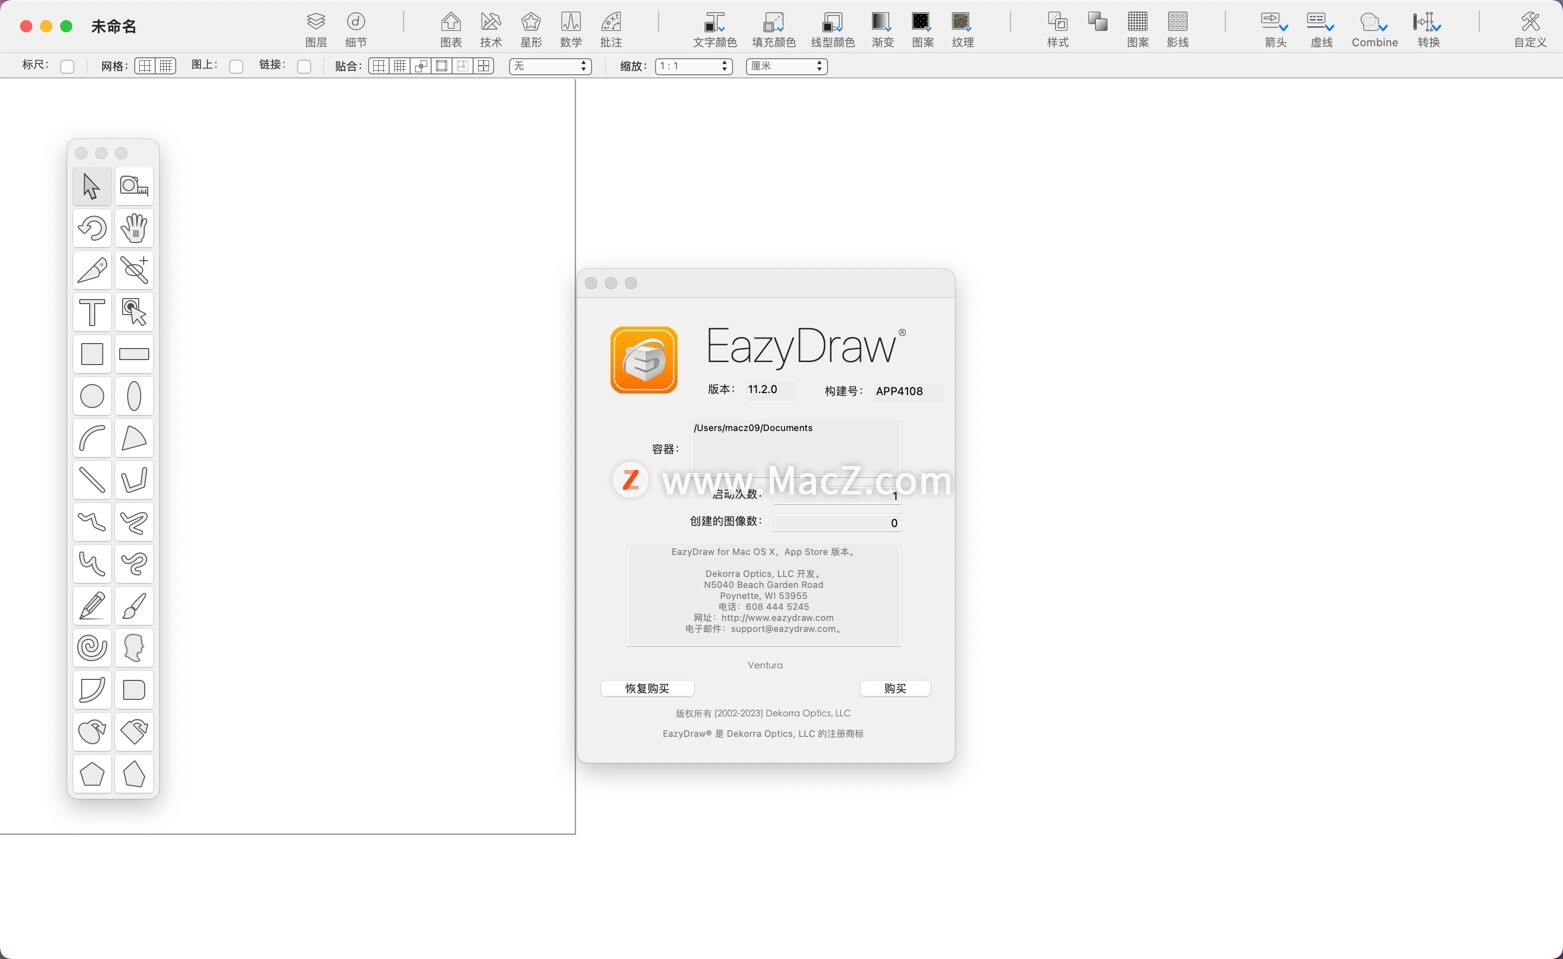This screenshot has height=959, width=1563.
Task: Open the 缩放 1:1 zoom dropdown
Action: click(693, 66)
